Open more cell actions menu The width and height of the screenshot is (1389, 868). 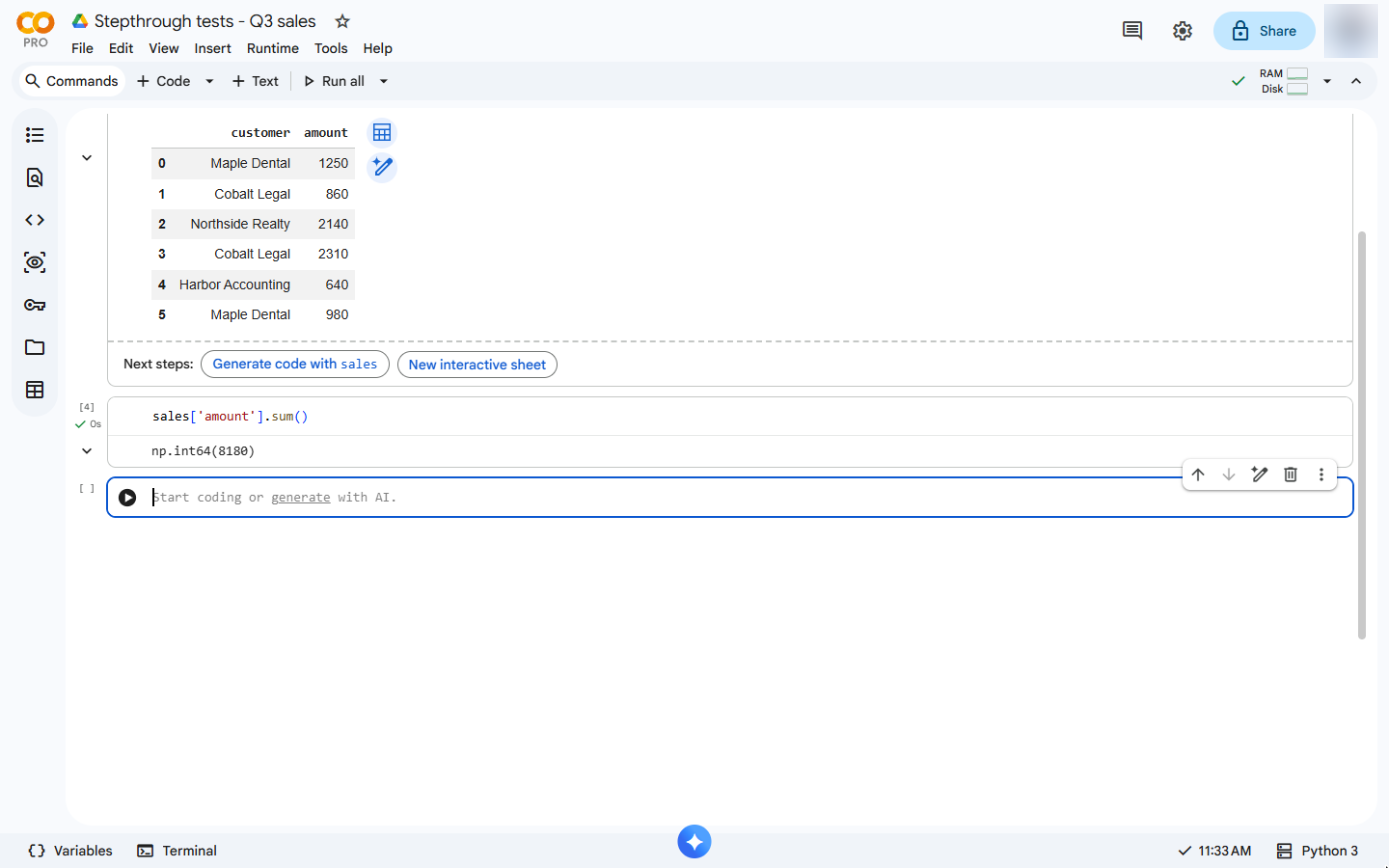point(1321,475)
